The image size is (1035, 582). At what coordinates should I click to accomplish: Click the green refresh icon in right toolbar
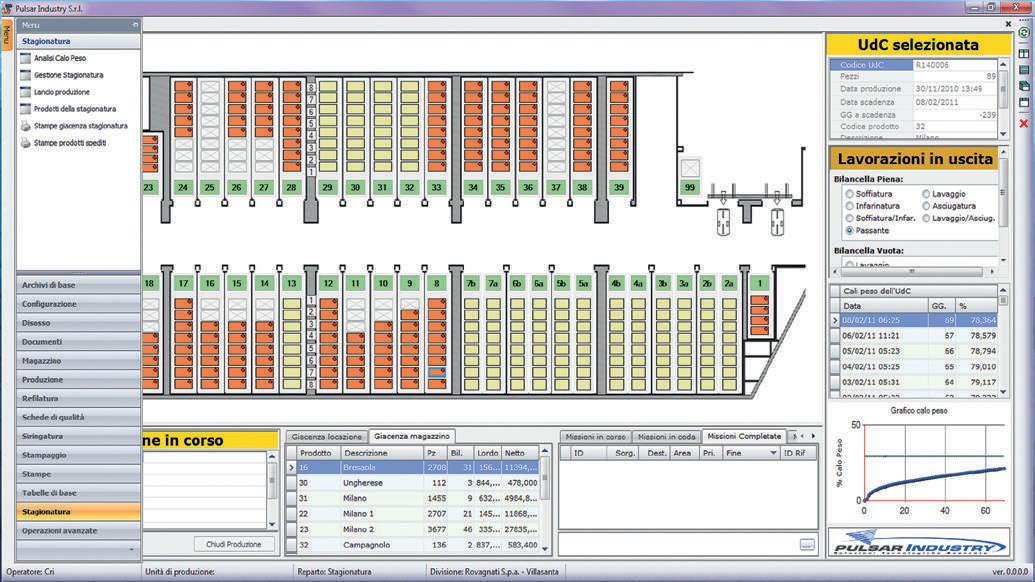click(x=1024, y=32)
